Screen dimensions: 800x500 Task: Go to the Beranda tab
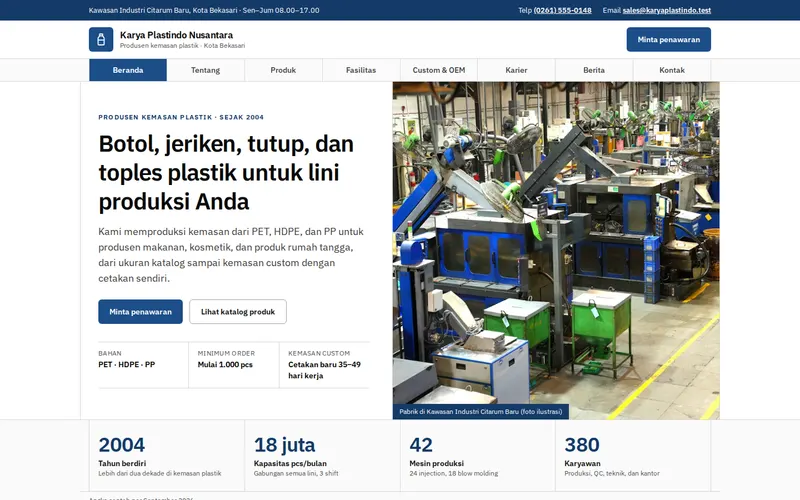[x=128, y=70]
